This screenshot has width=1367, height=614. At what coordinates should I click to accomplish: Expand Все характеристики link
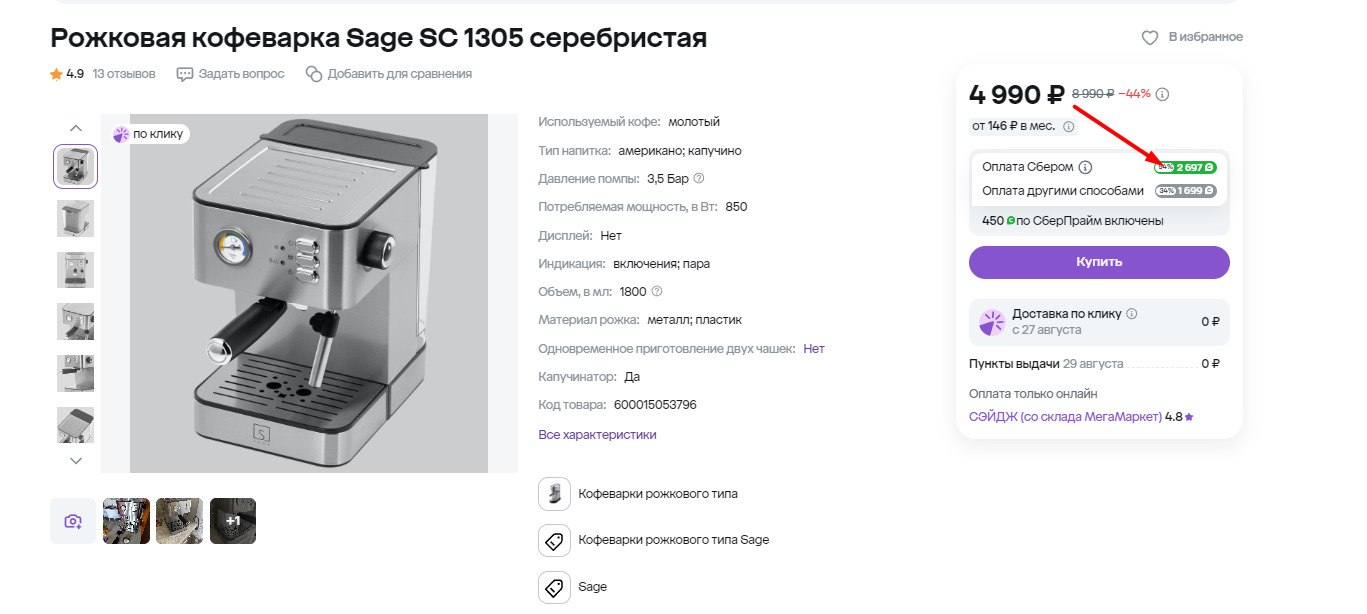597,435
